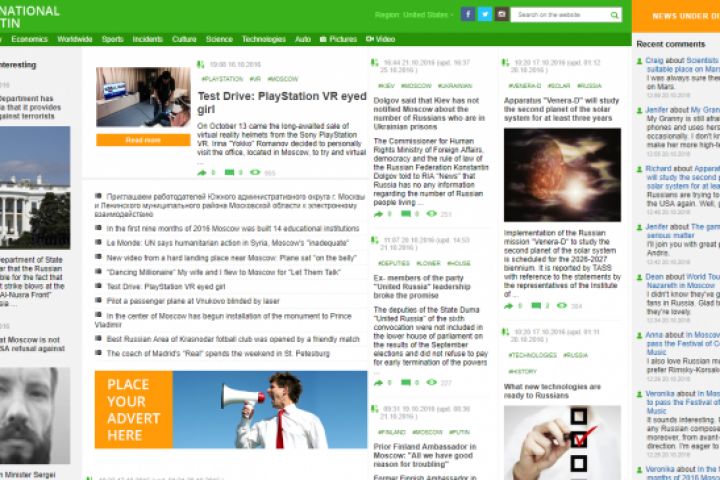Click the search magnifier icon
Viewport: 720px width, 480px height.
coord(614,15)
